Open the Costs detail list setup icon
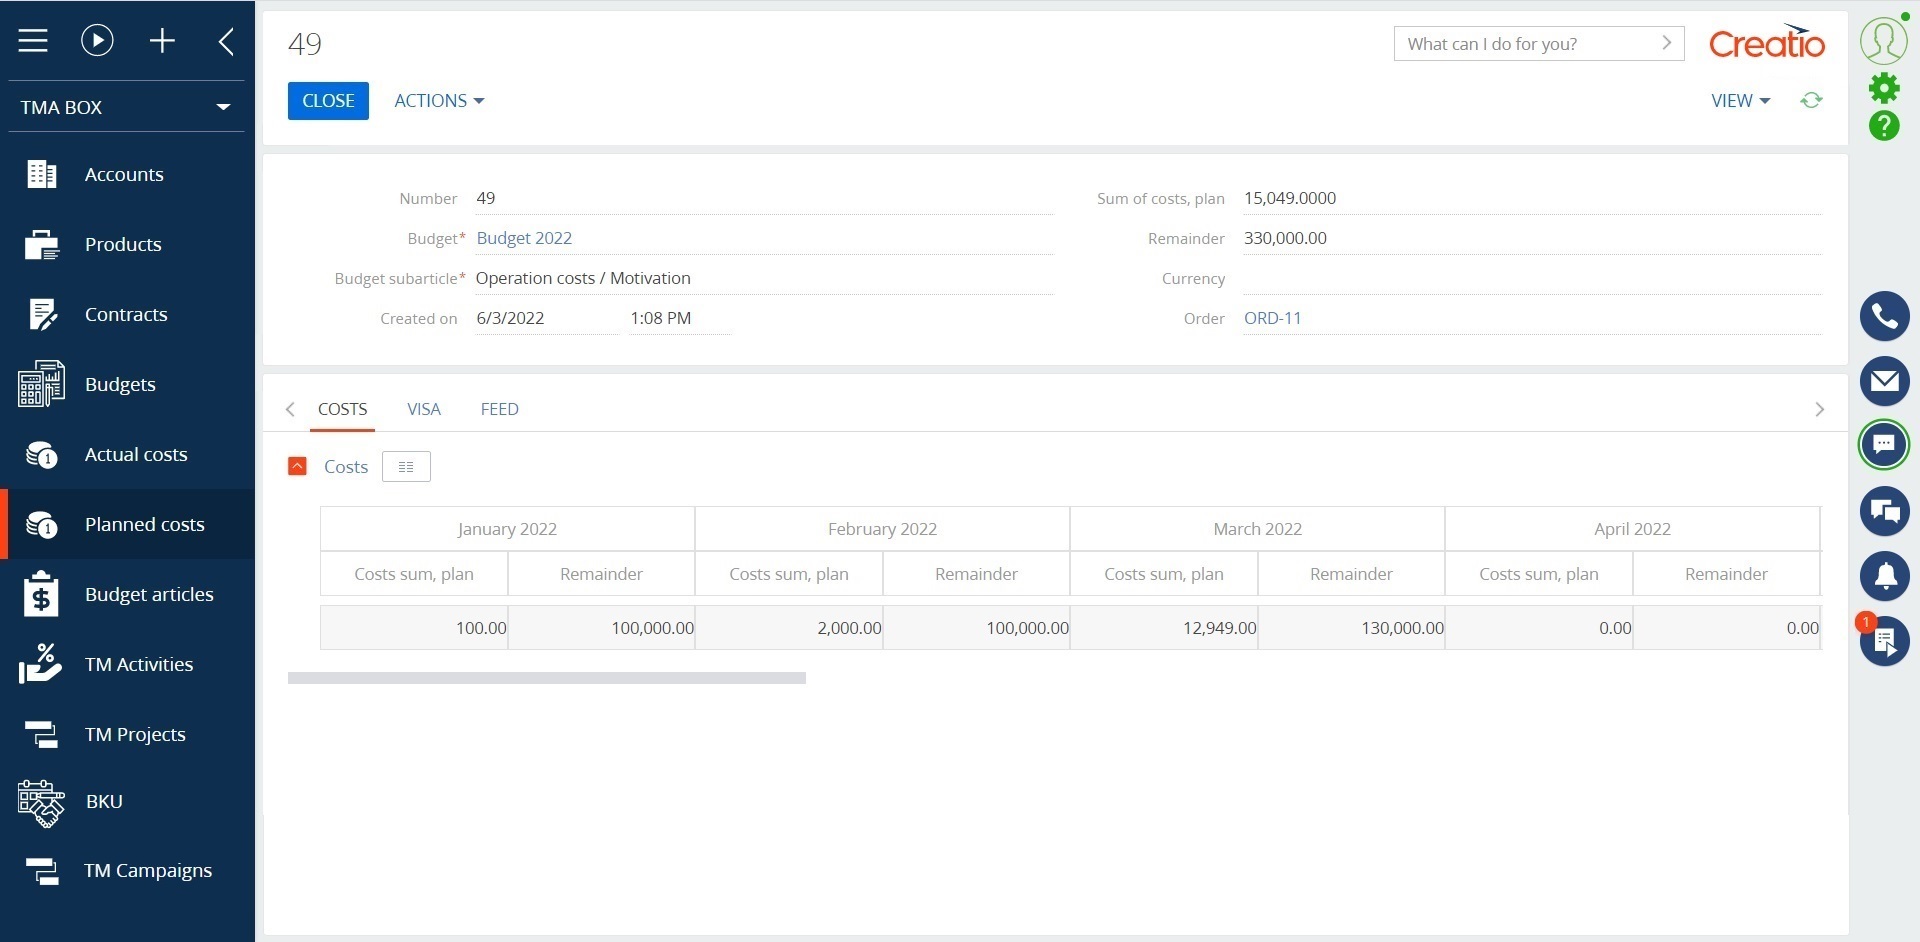Viewport: 1920px width, 942px height. [x=405, y=466]
